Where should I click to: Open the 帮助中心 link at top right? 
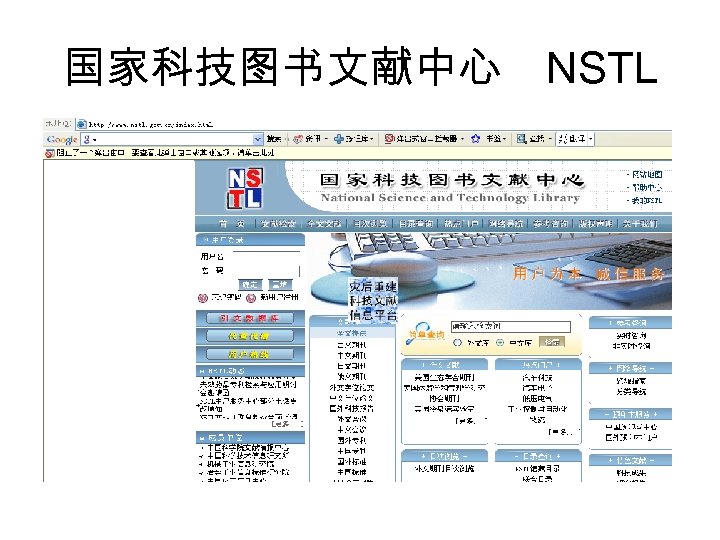647,187
